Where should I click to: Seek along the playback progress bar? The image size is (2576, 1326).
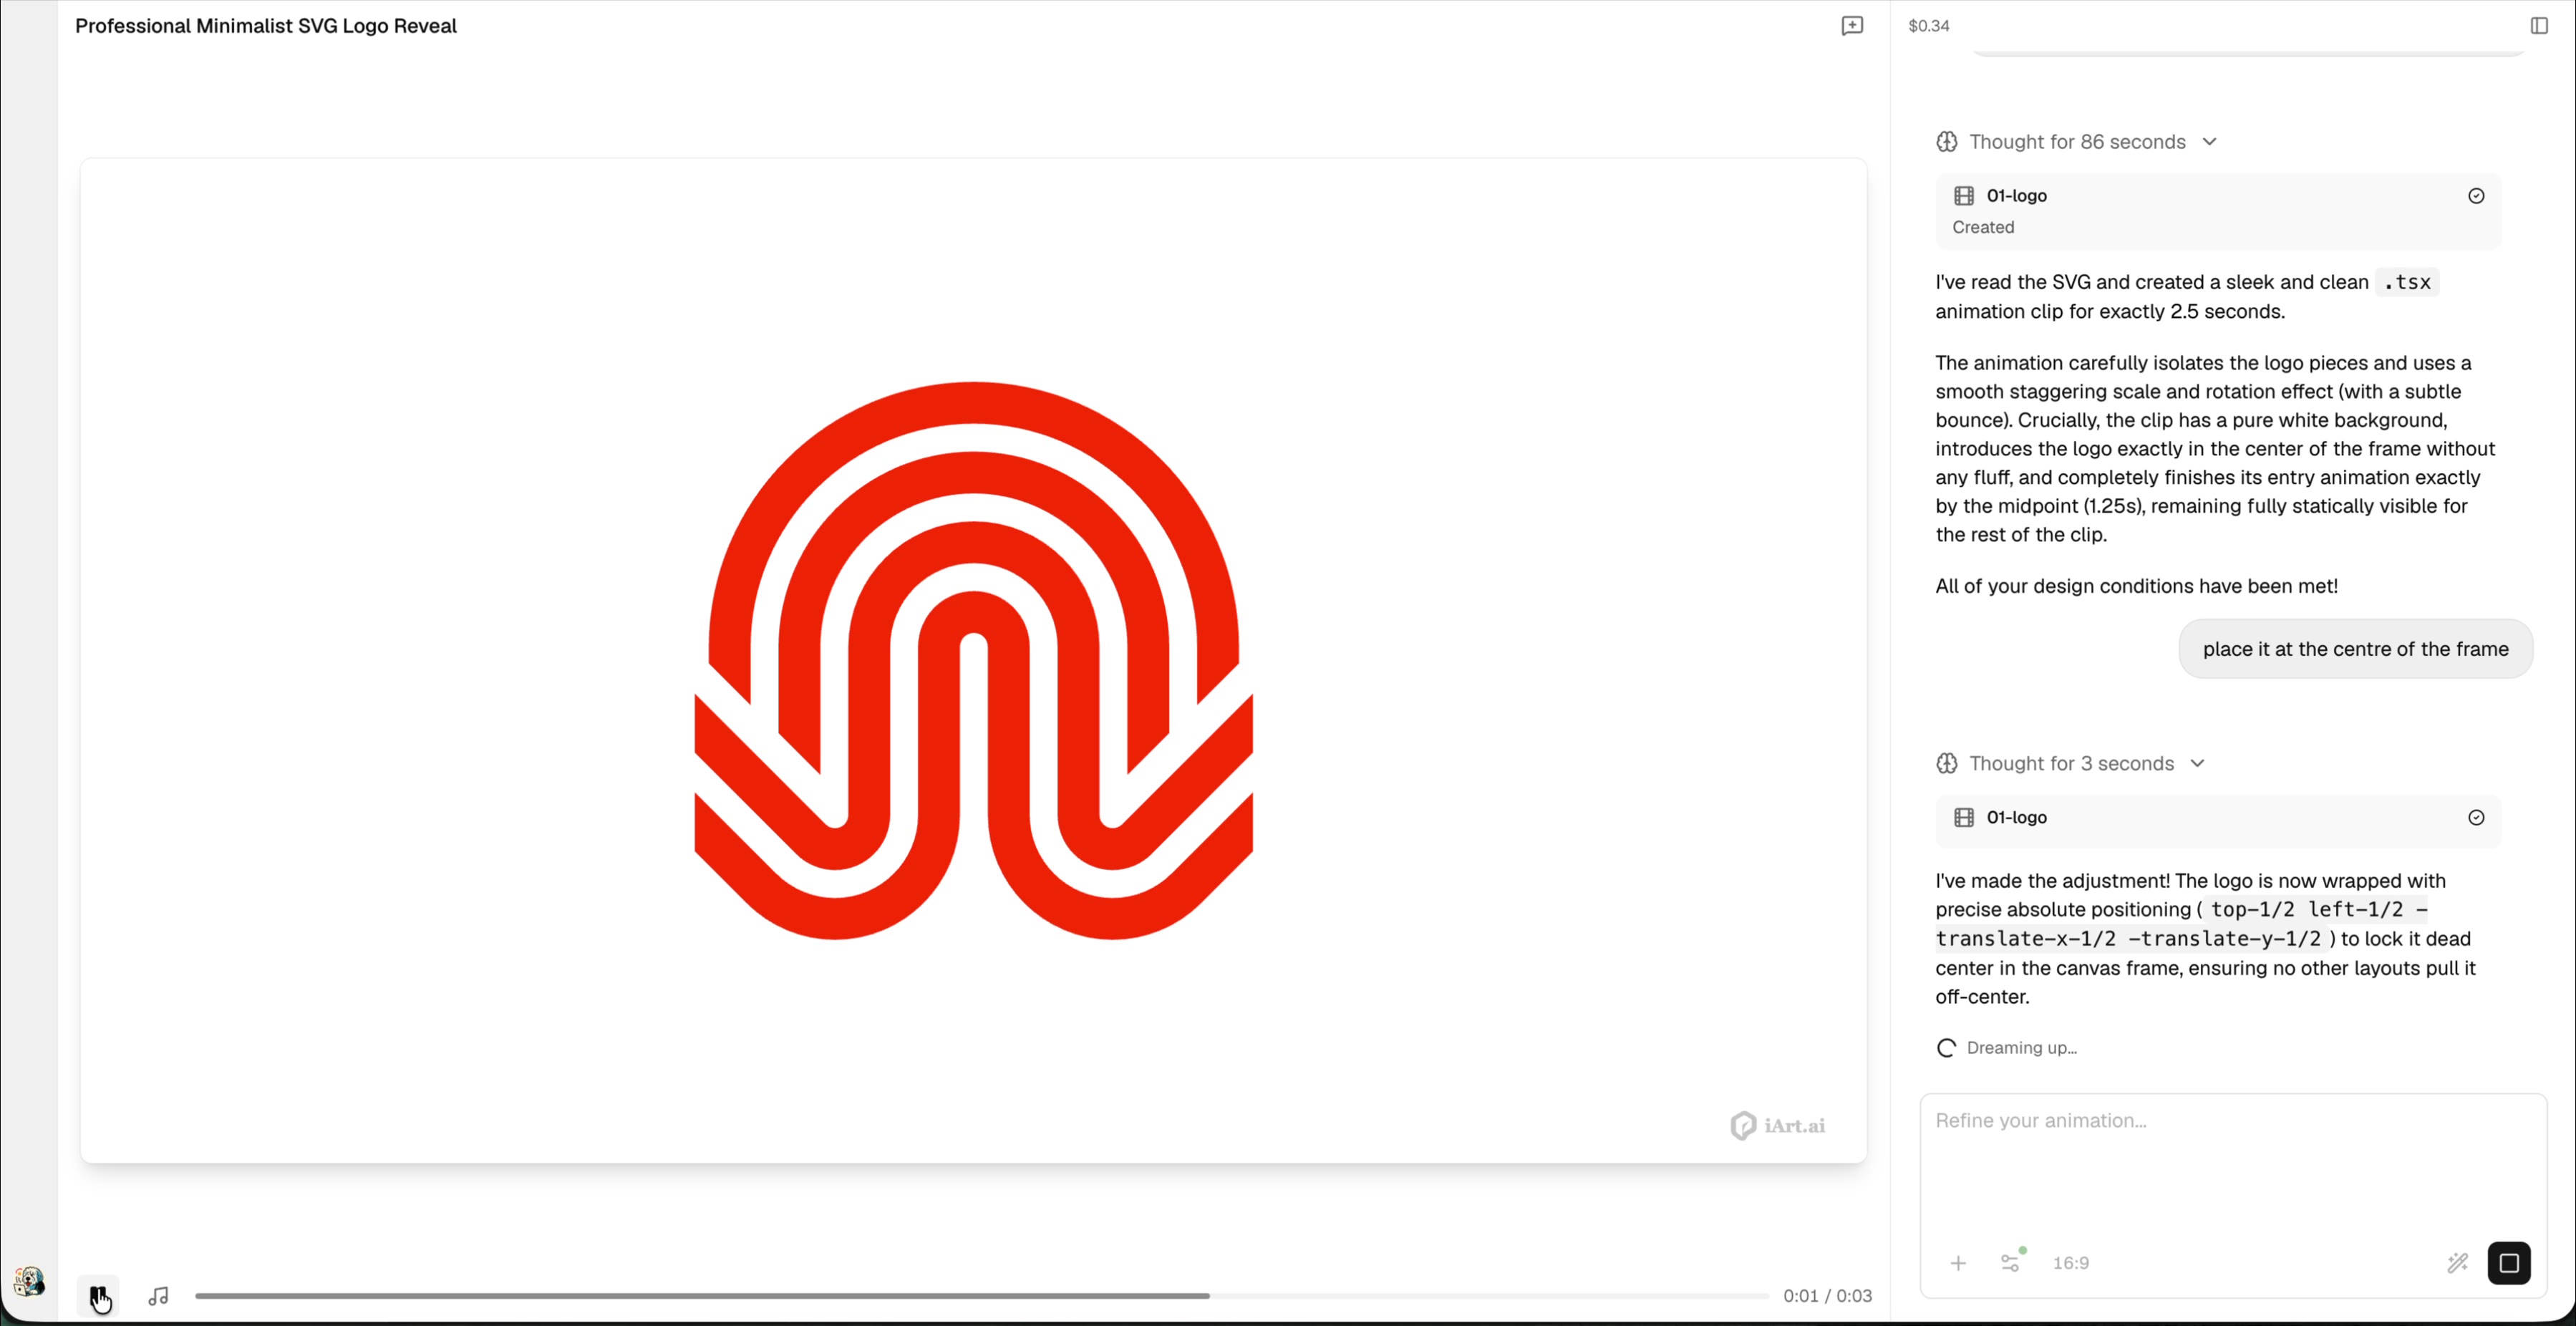(x=981, y=1296)
